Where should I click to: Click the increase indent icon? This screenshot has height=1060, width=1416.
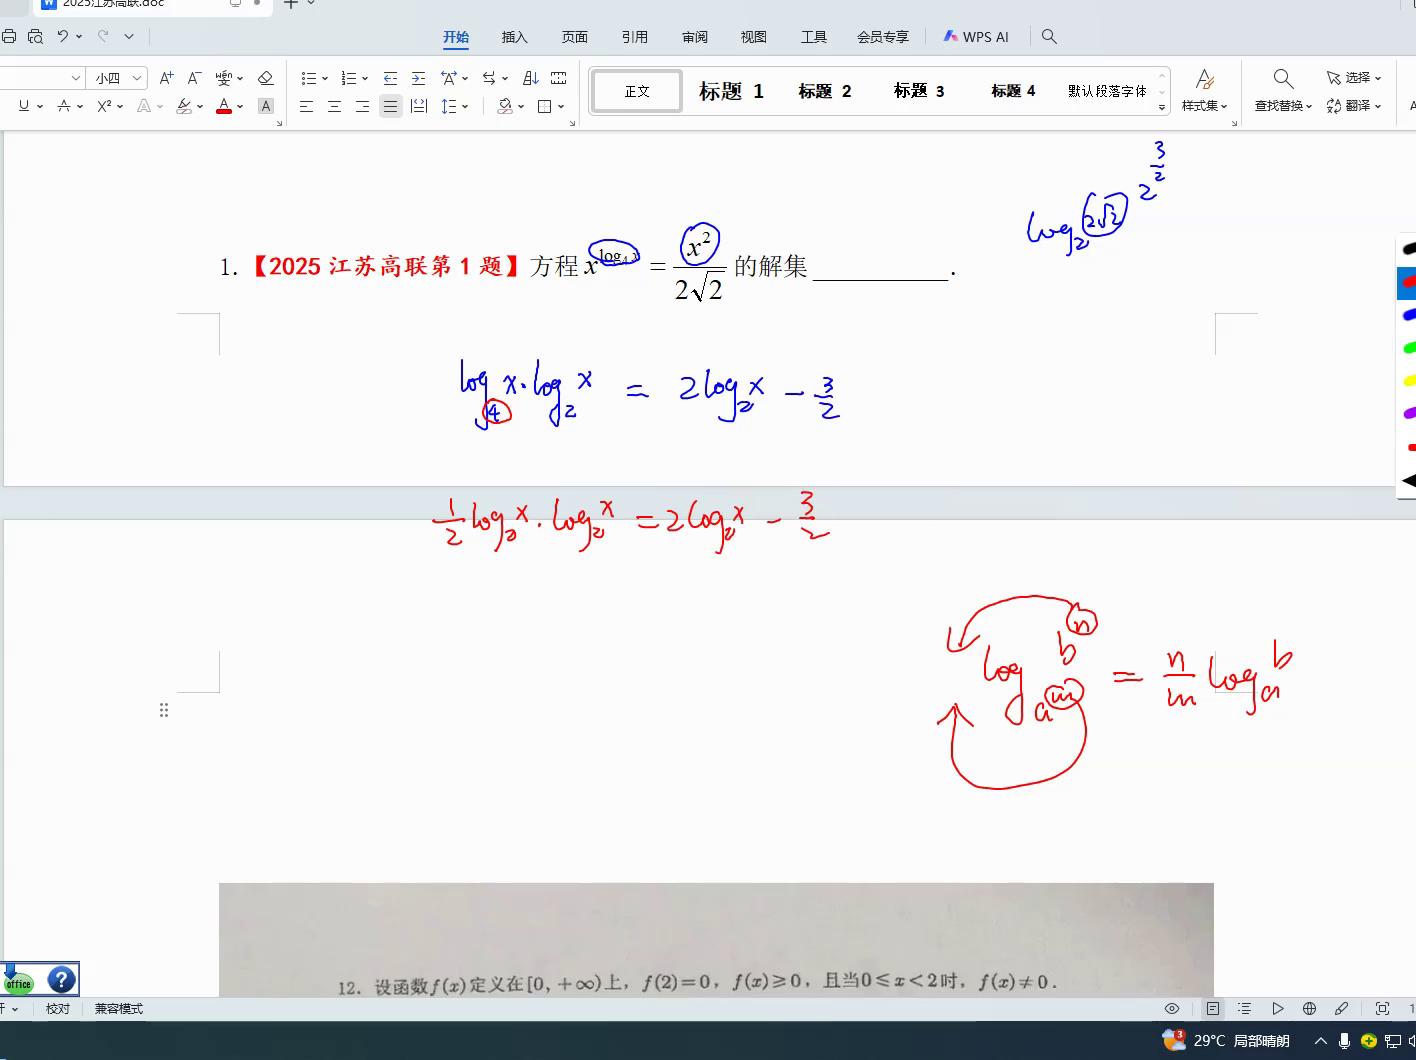[x=418, y=78]
